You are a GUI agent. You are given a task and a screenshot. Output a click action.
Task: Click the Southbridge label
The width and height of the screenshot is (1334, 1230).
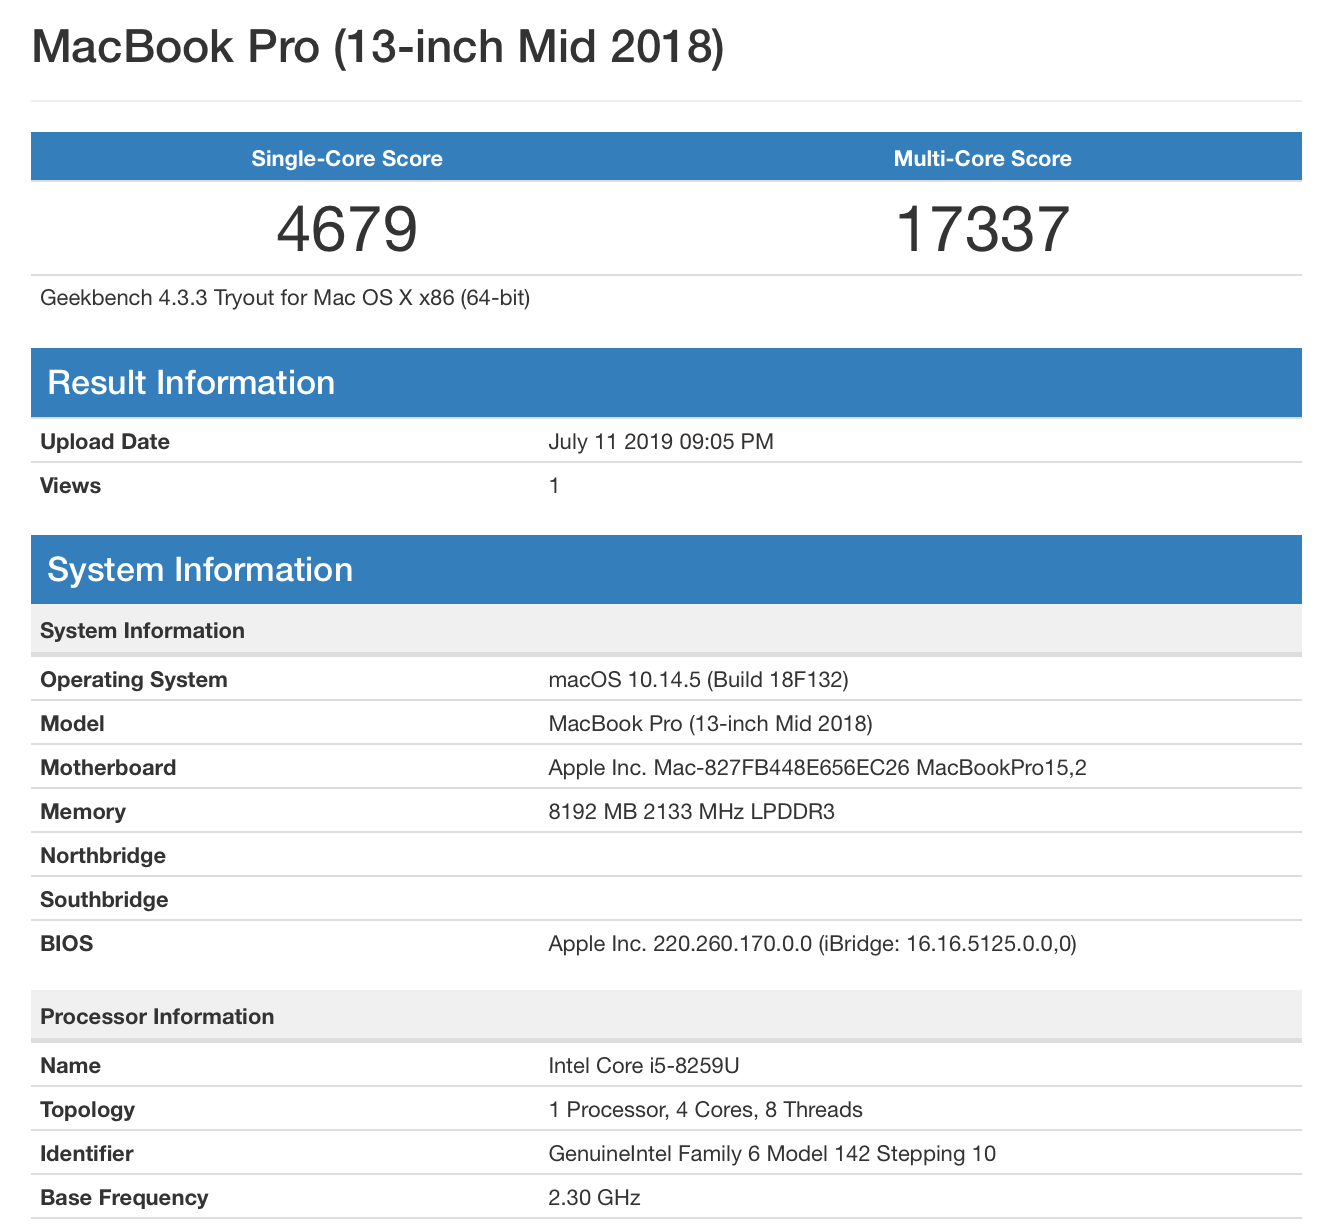point(104,900)
